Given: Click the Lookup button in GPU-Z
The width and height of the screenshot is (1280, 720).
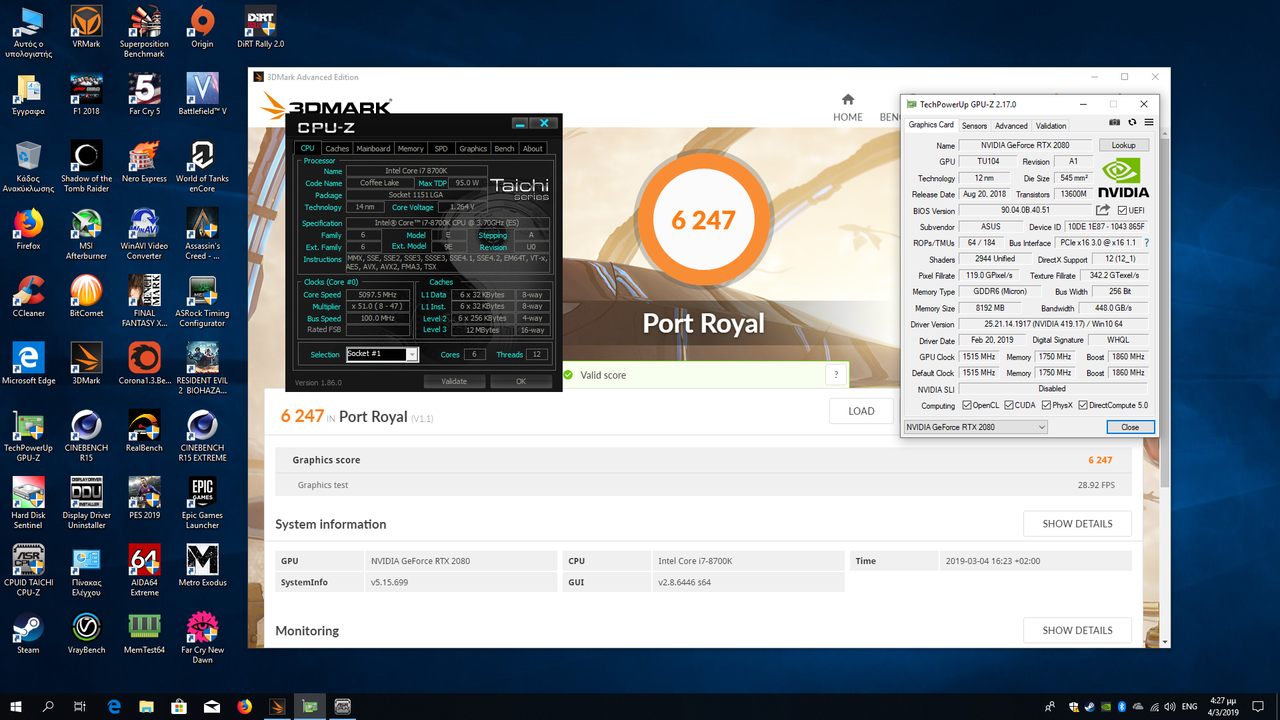Looking at the screenshot, I should 1123,145.
